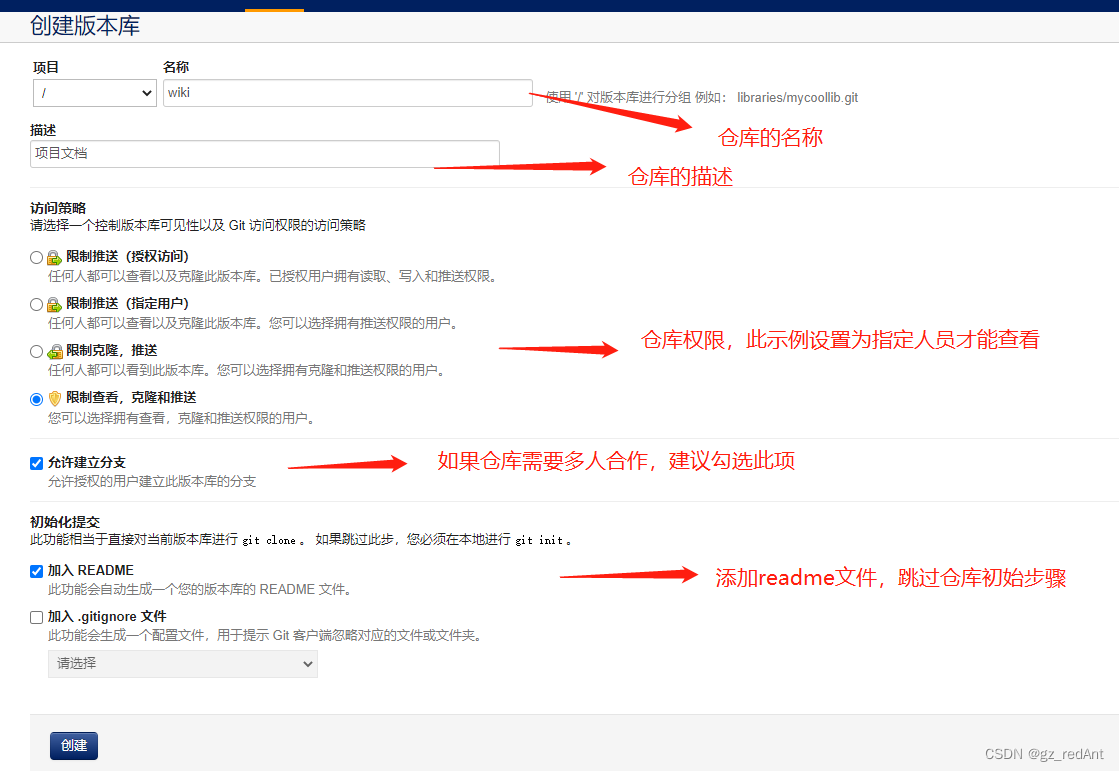Click the 创建 button to create repository
This screenshot has height=771, width=1119.
pyautogui.click(x=73, y=745)
